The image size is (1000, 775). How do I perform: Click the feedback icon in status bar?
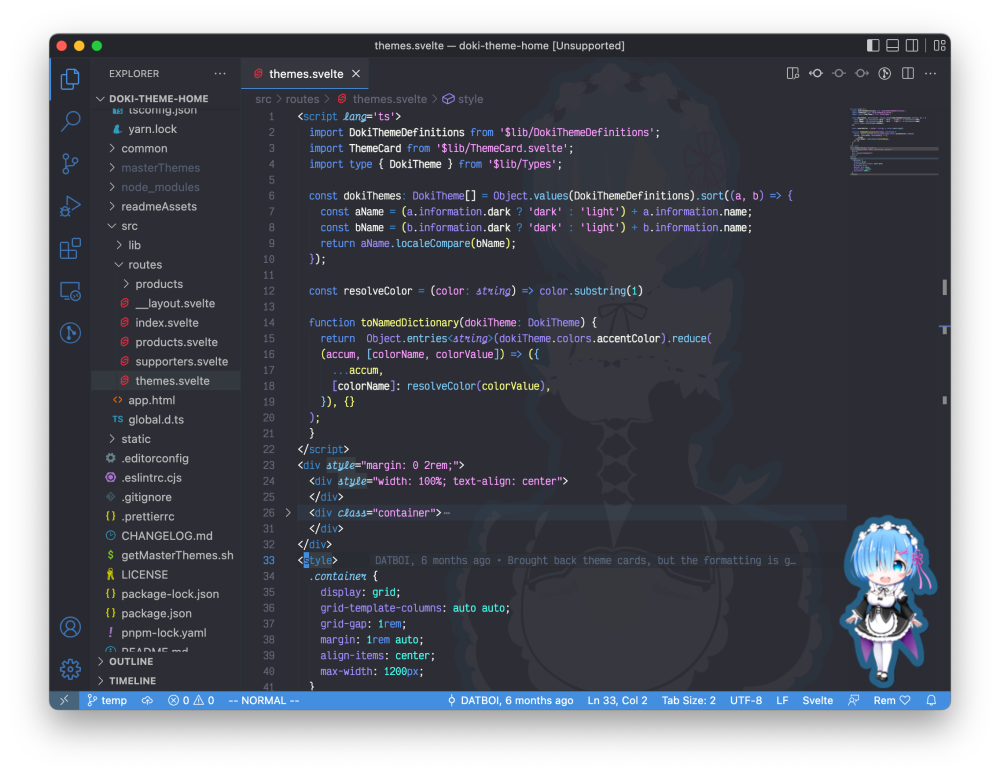[853, 700]
